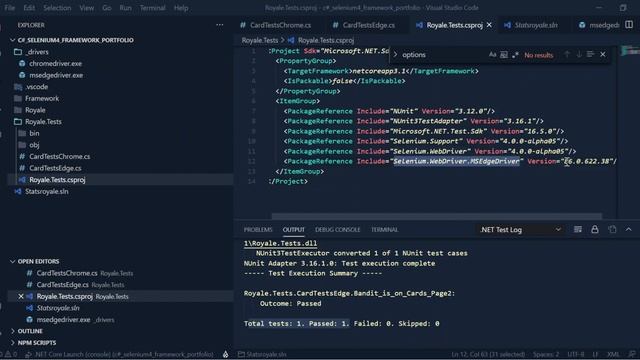Image resolution: width=640 pixels, height=360 pixels.
Task: Open the output log in editor
Action: click(612, 229)
